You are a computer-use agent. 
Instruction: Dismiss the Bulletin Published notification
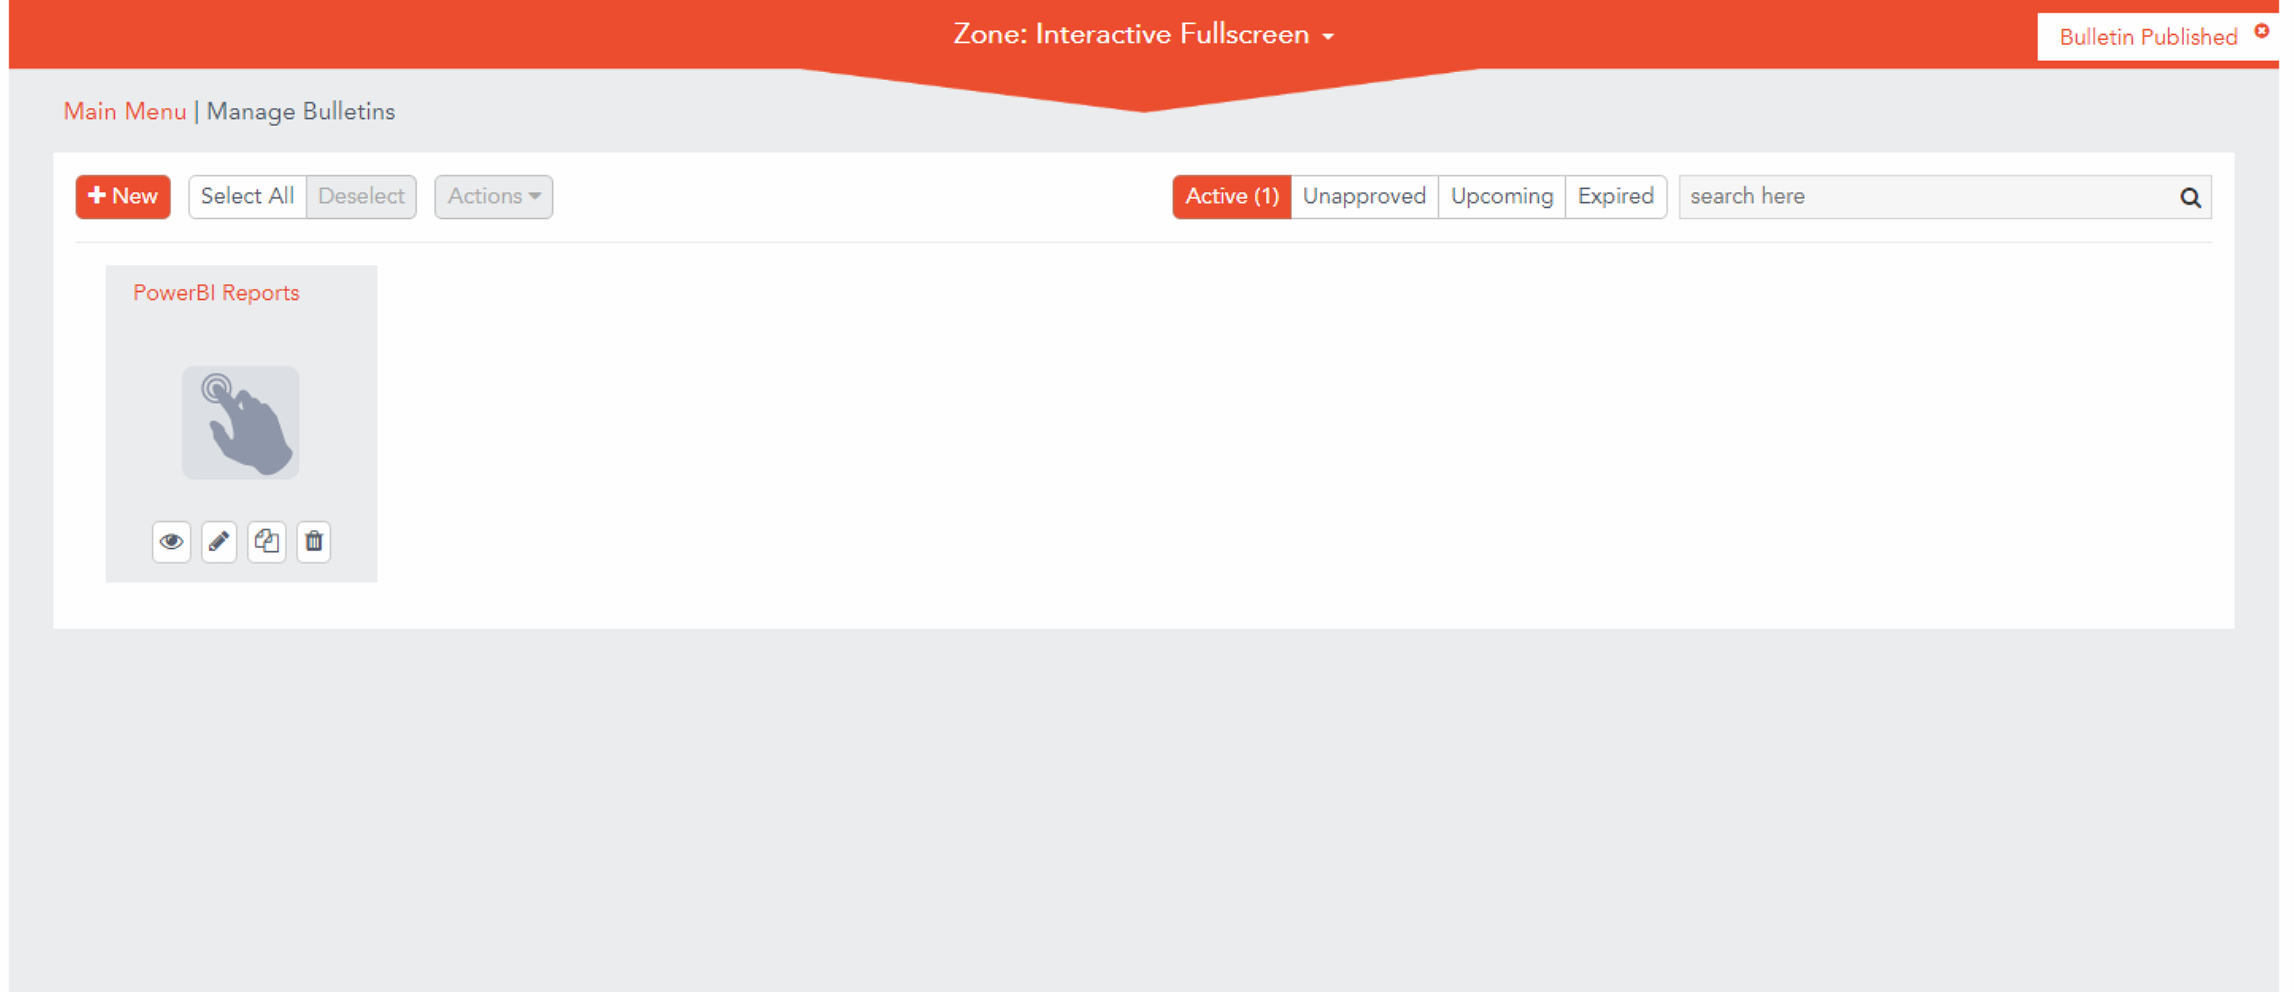tap(2261, 31)
